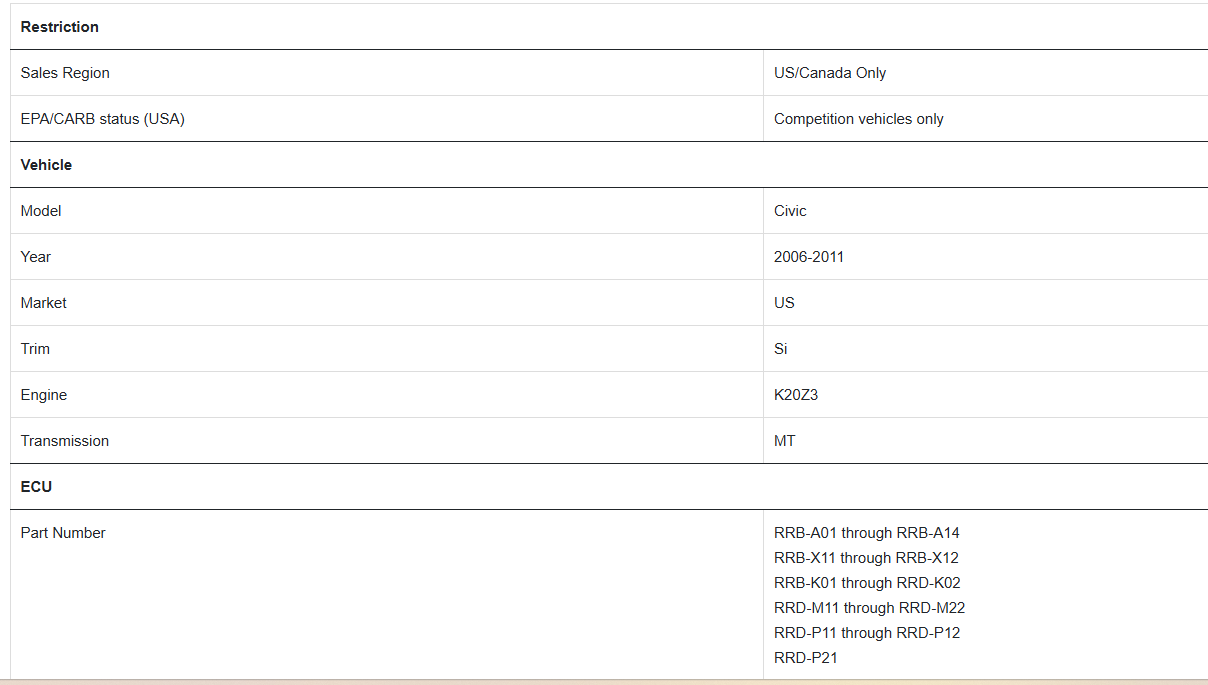
Task: Select the Restriction section heading
Action: click(x=60, y=27)
